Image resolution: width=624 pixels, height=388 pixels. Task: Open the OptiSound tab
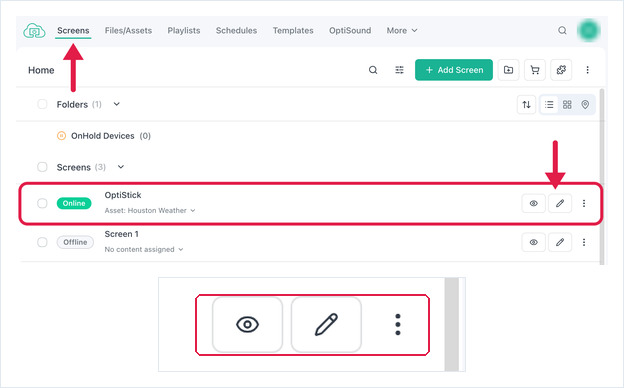350,31
